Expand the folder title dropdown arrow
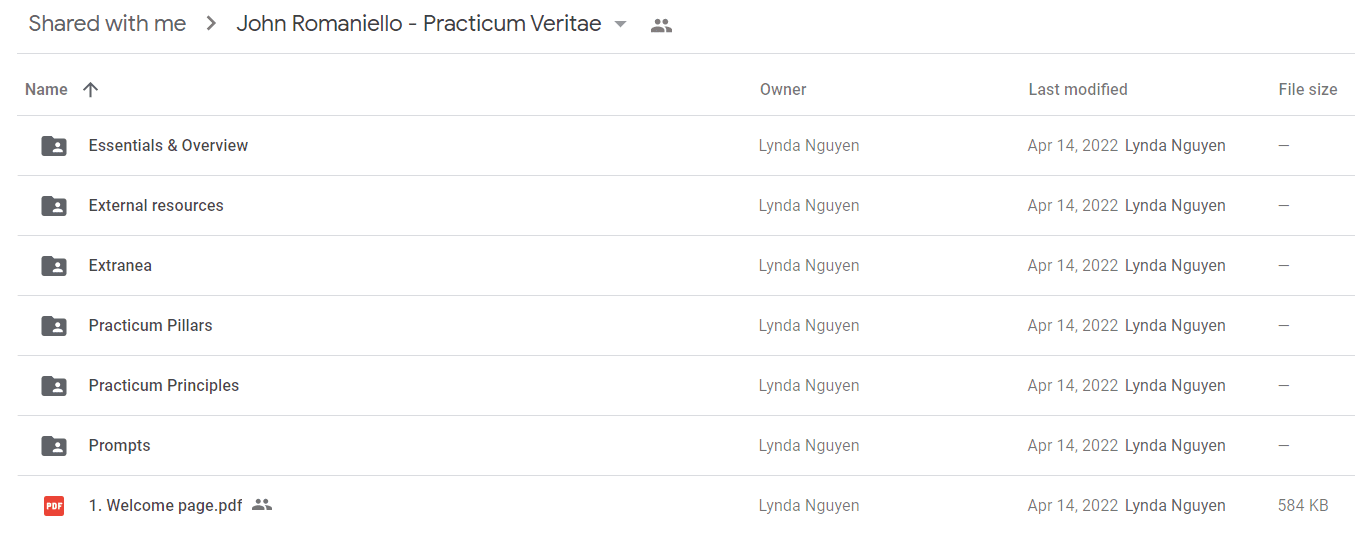 (620, 25)
